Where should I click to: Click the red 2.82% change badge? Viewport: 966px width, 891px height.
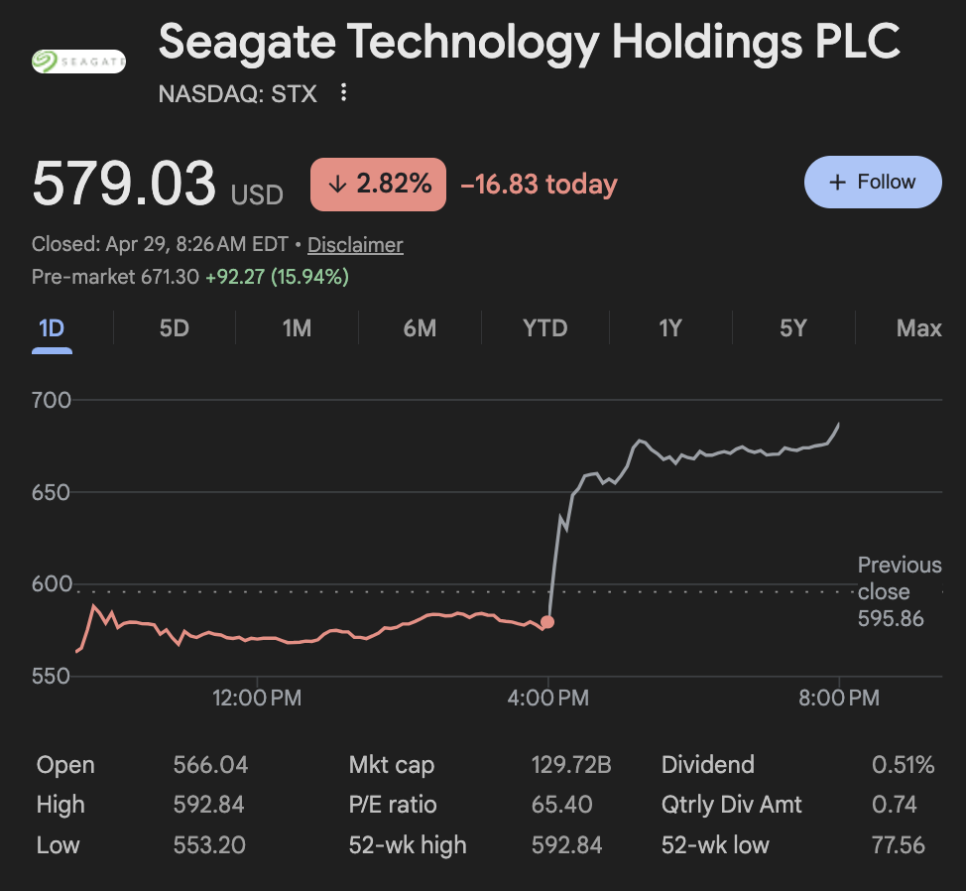[x=378, y=184]
